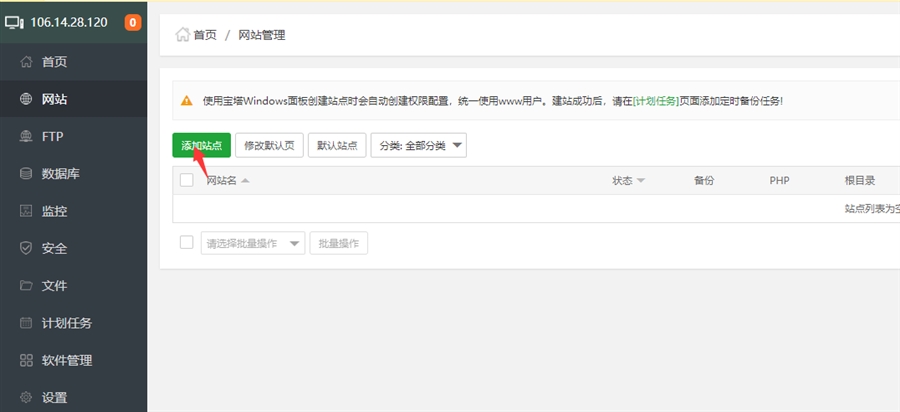Click the monitoring icon for 监控
Image resolution: width=900 pixels, height=412 pixels.
(26, 211)
